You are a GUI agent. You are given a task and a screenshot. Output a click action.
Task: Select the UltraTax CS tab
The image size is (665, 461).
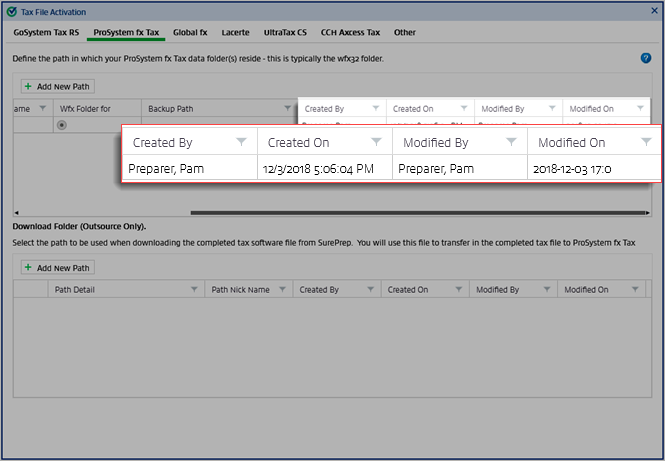tap(286, 33)
